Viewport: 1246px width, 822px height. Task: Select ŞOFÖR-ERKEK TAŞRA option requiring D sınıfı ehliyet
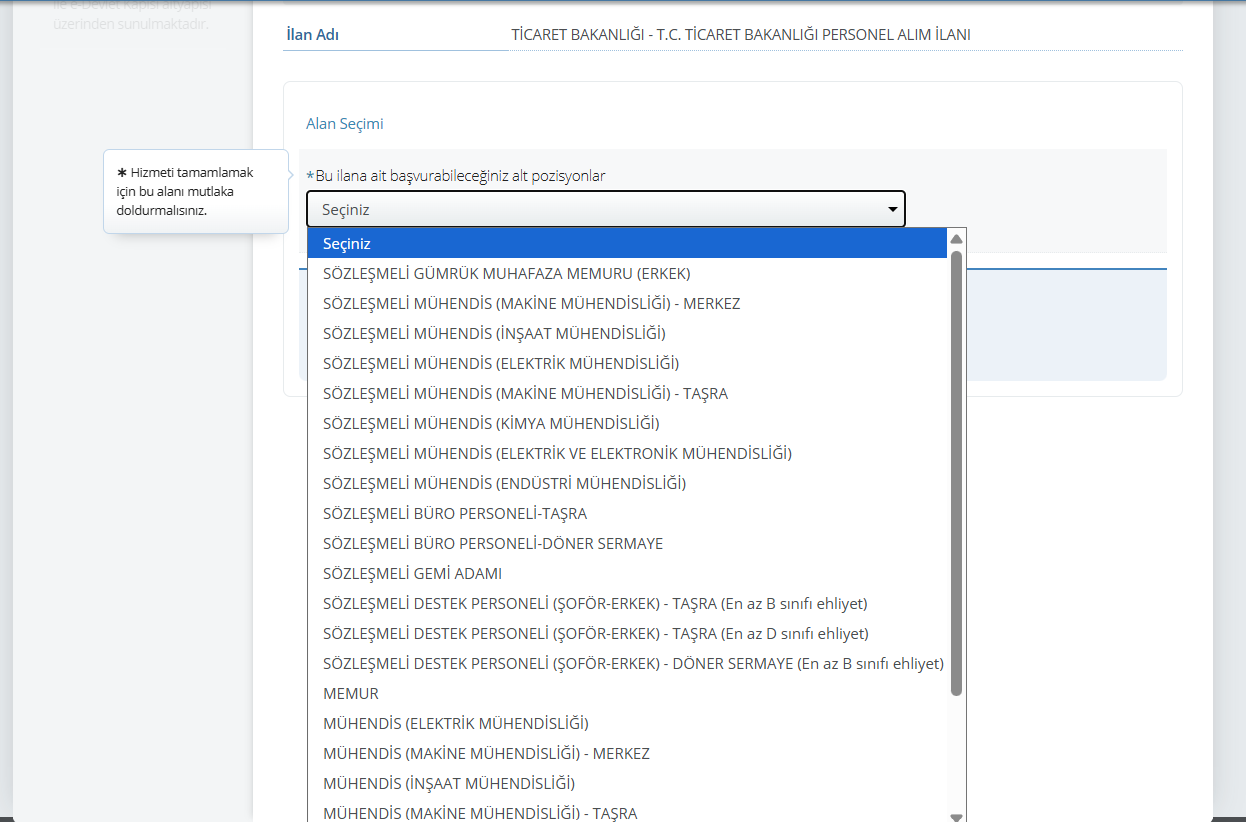point(596,634)
